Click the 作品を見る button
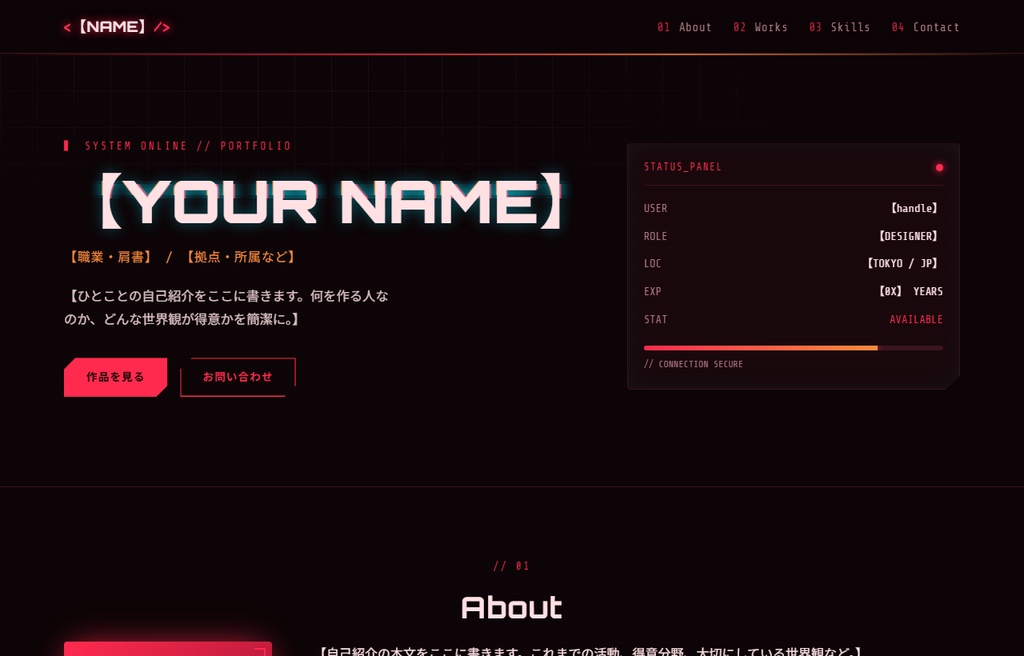This screenshot has width=1024, height=656. point(116,377)
